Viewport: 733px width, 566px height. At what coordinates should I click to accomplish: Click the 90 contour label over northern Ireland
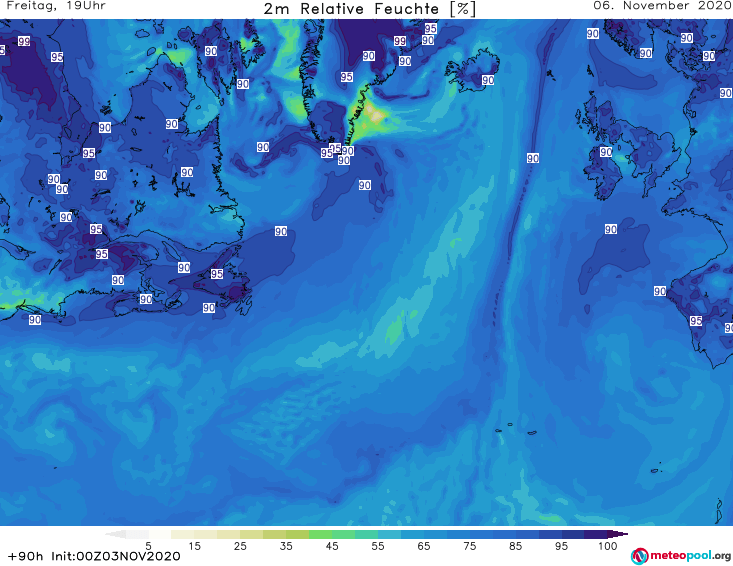[x=606, y=152]
